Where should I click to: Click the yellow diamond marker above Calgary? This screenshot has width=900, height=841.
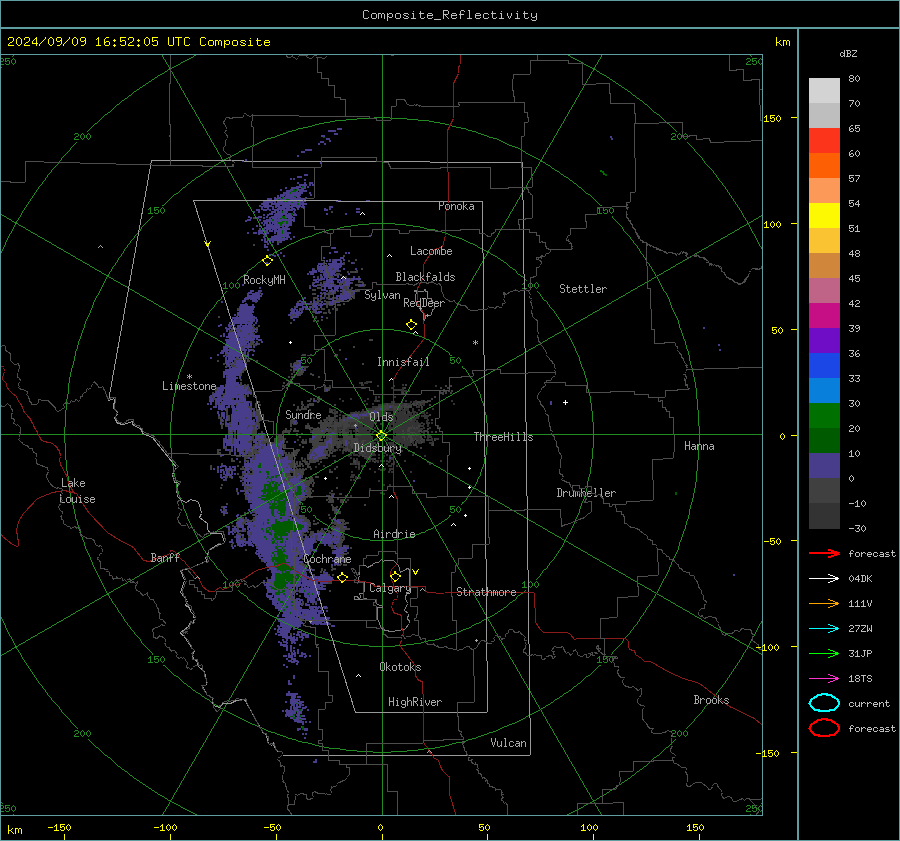(x=395, y=576)
